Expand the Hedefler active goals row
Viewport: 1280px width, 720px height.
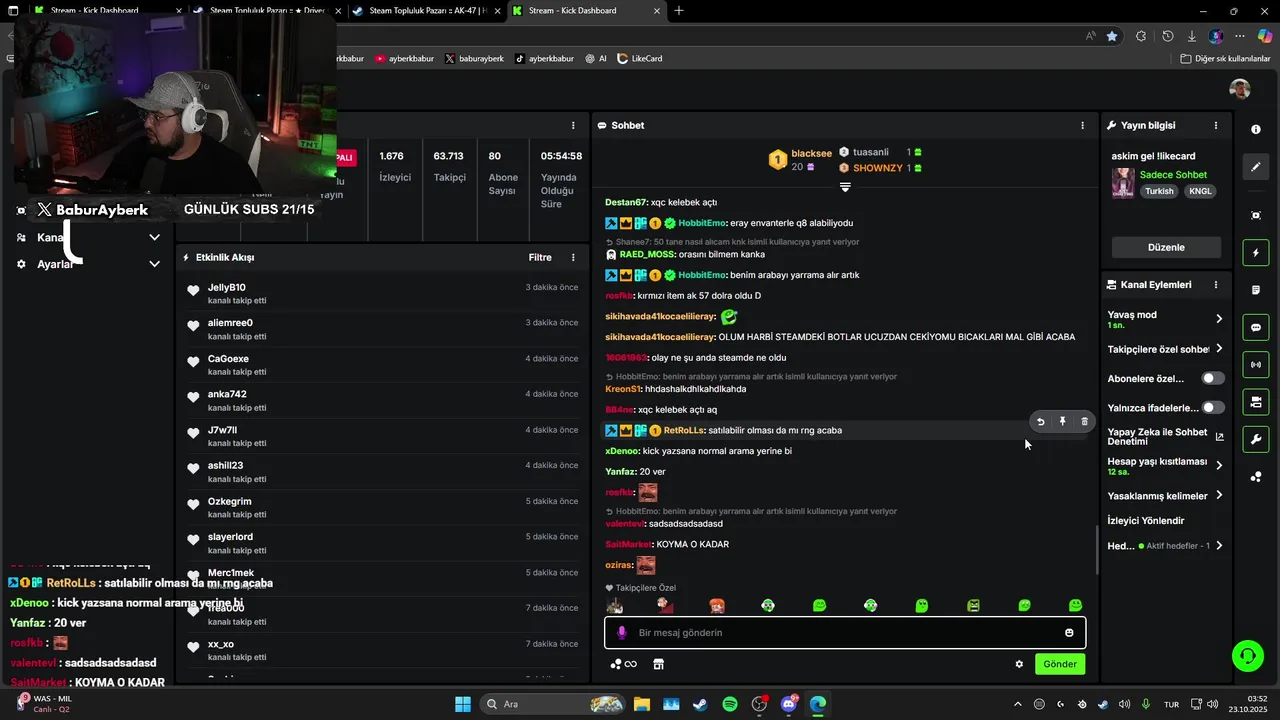[1218, 546]
